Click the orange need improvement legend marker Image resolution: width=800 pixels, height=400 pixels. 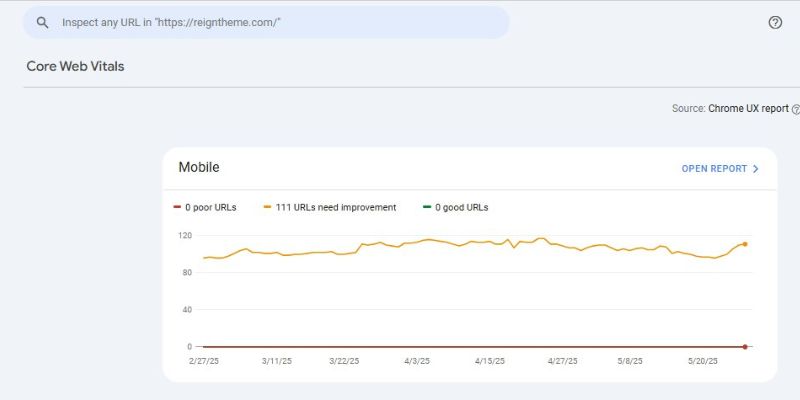268,208
